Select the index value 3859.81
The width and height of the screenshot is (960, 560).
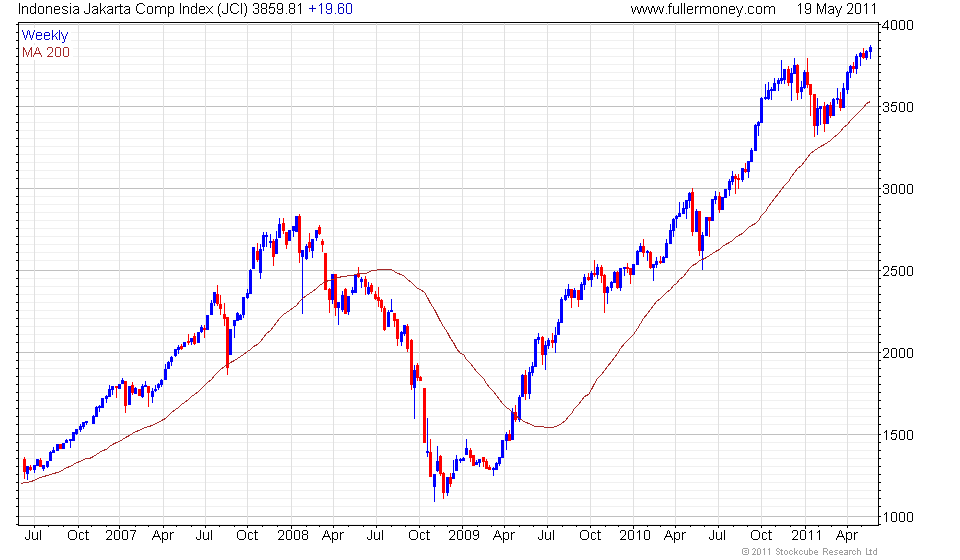point(277,9)
